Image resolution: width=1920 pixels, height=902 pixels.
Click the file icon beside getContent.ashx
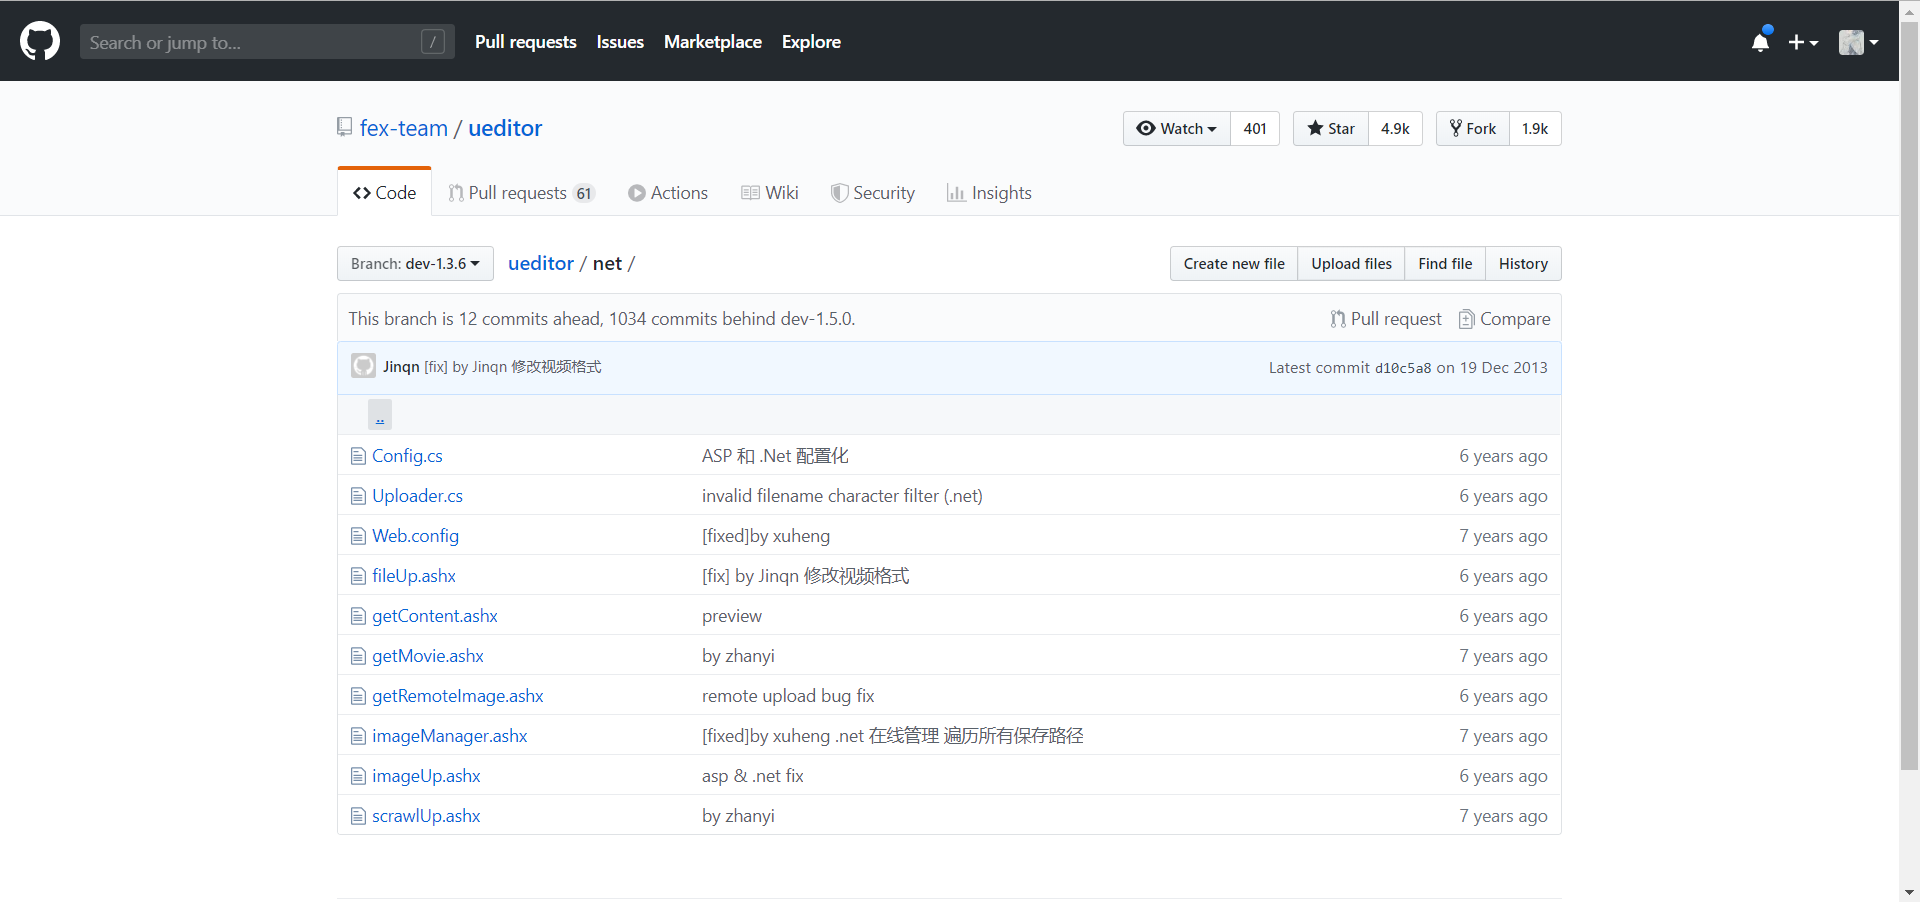(x=358, y=616)
